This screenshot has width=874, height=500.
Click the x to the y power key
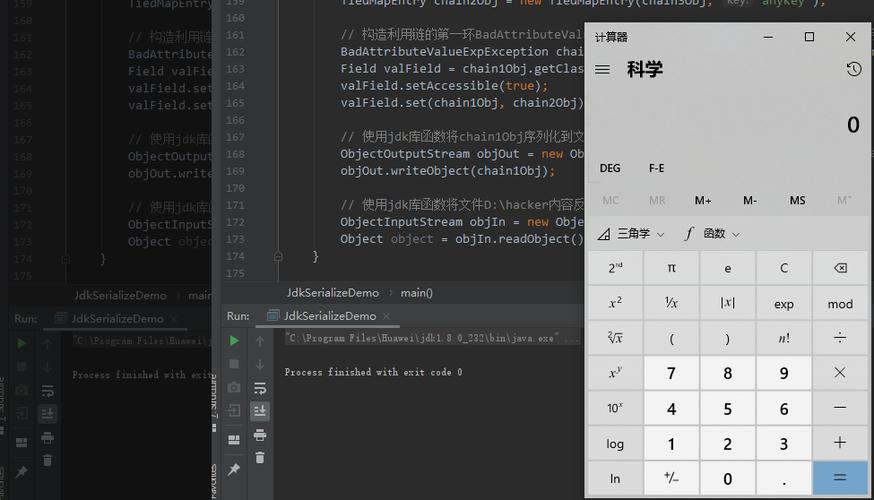(615, 373)
